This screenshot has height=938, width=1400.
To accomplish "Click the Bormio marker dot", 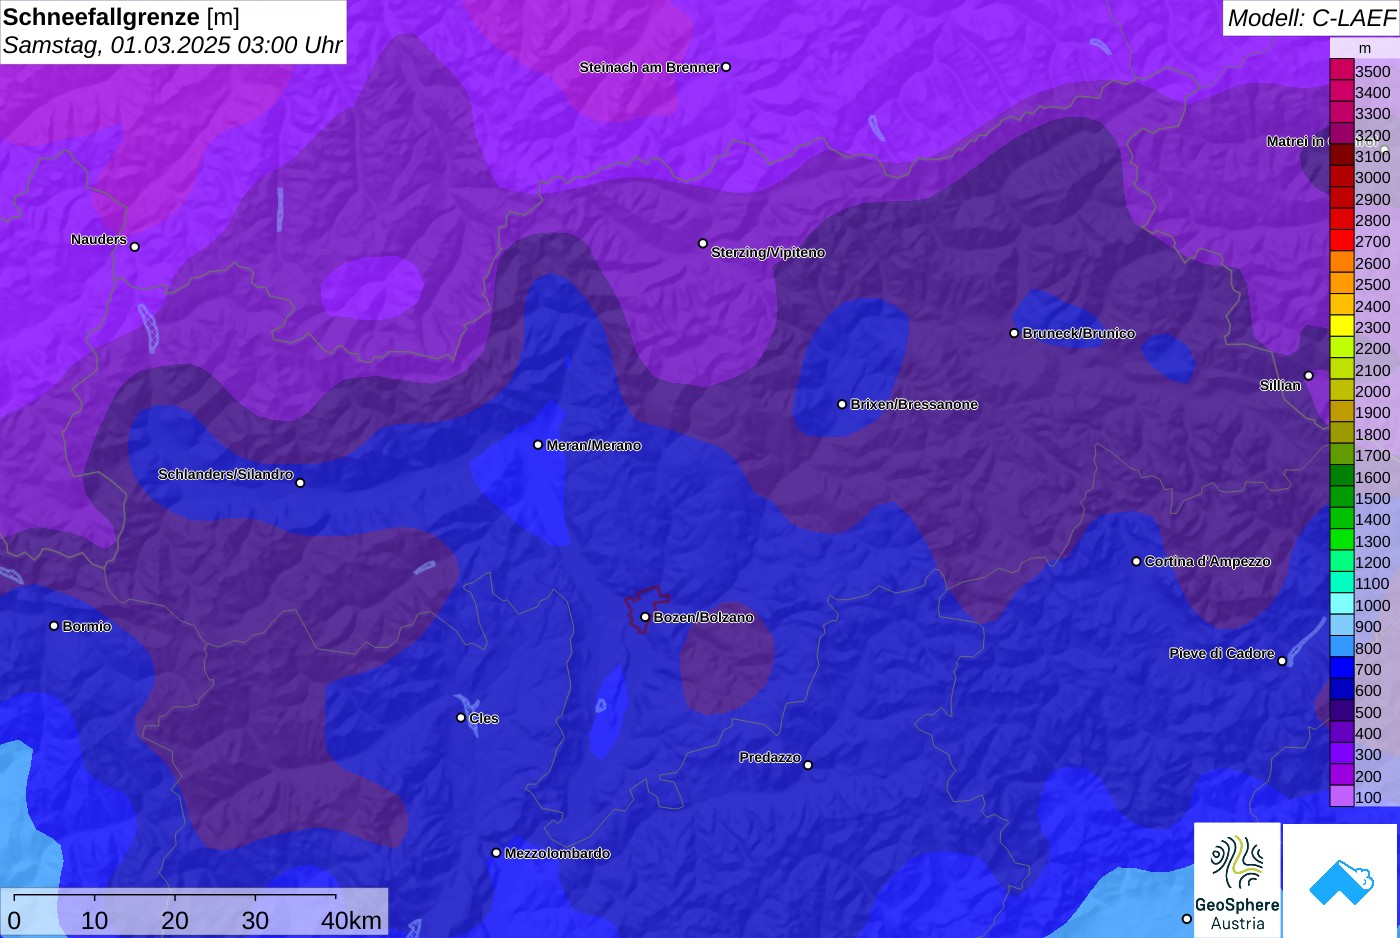I will [x=54, y=626].
